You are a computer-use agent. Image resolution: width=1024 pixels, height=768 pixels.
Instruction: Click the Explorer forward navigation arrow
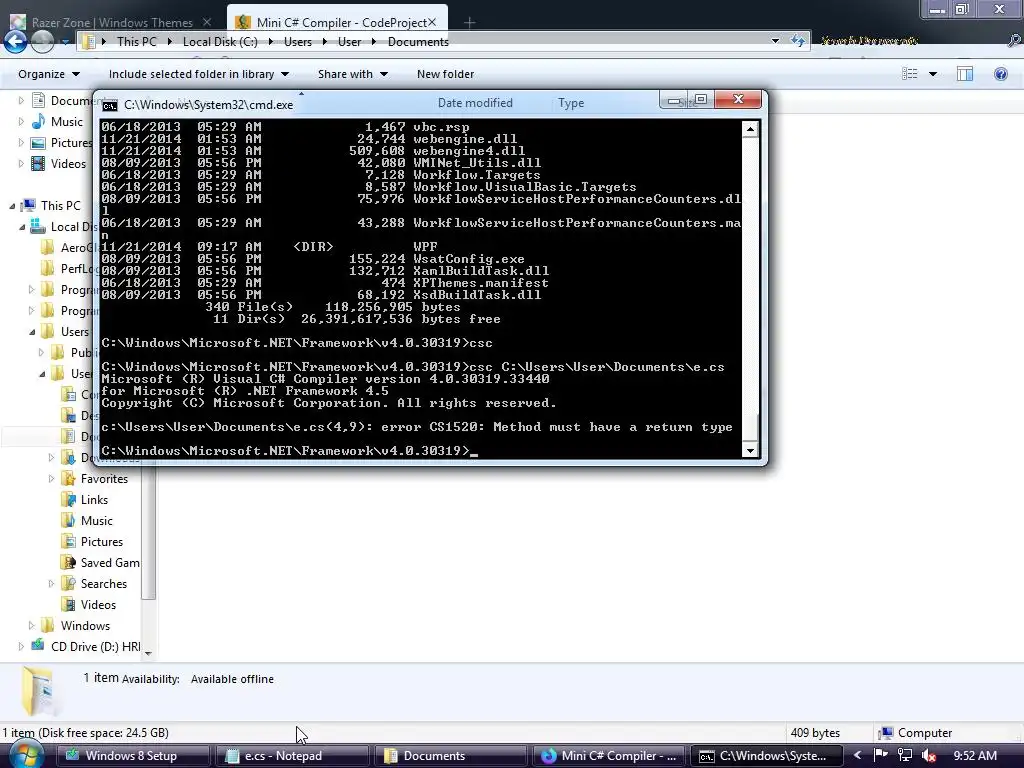[42, 42]
